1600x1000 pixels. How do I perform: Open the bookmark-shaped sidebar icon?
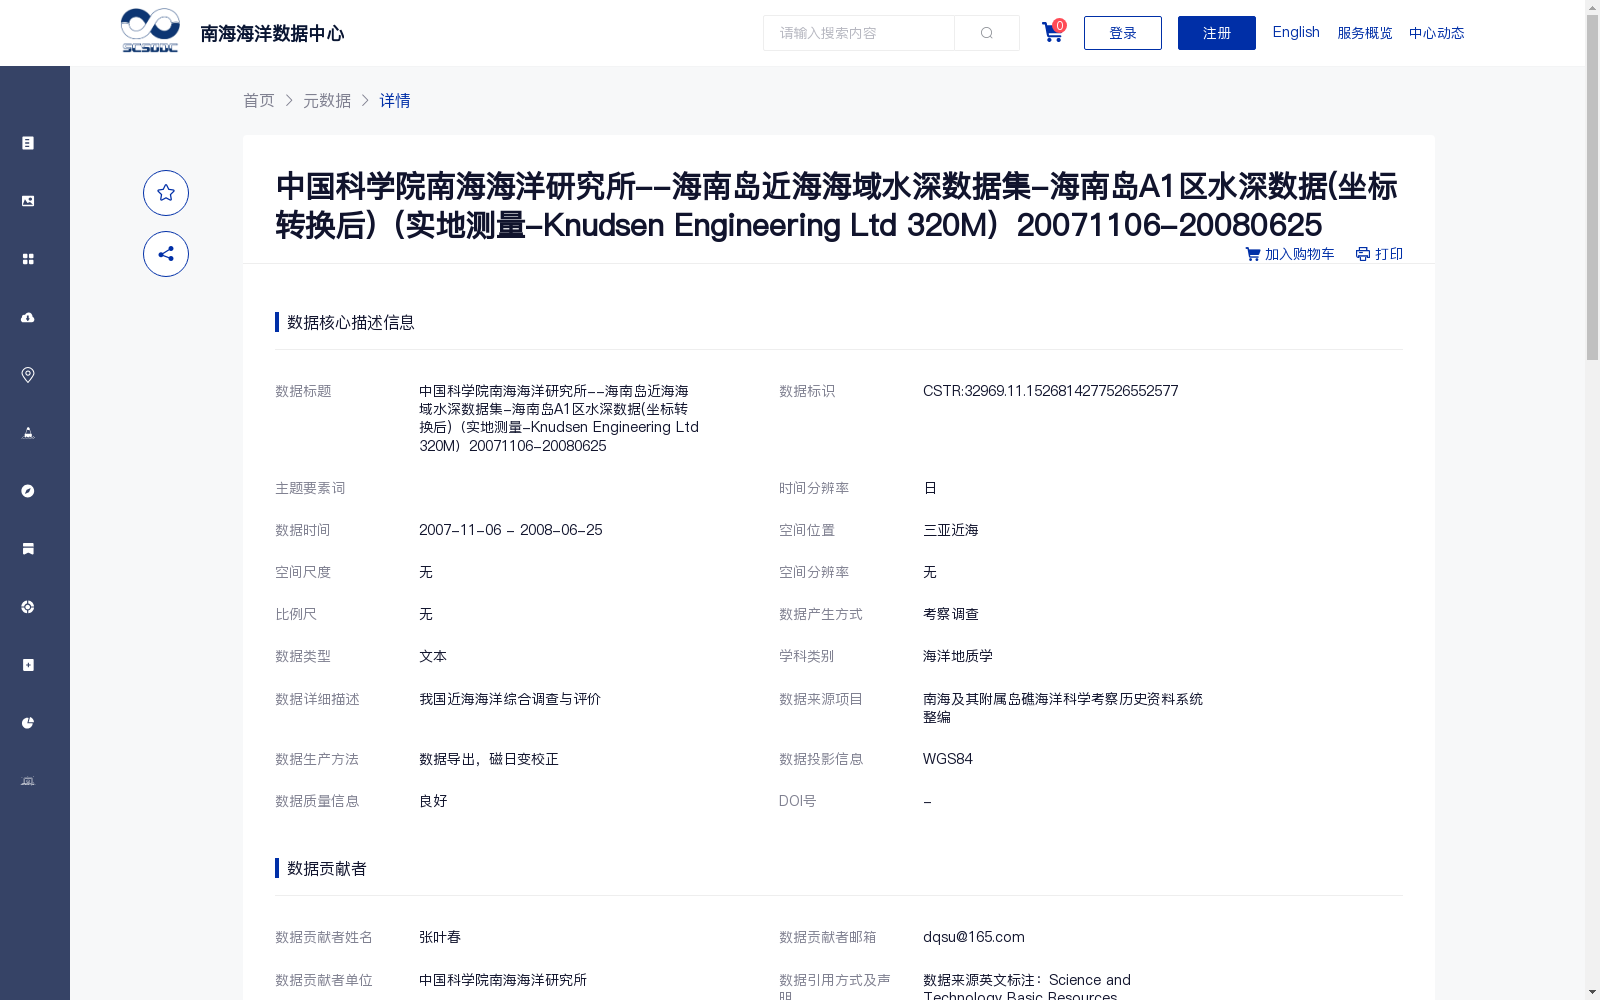pos(28,549)
